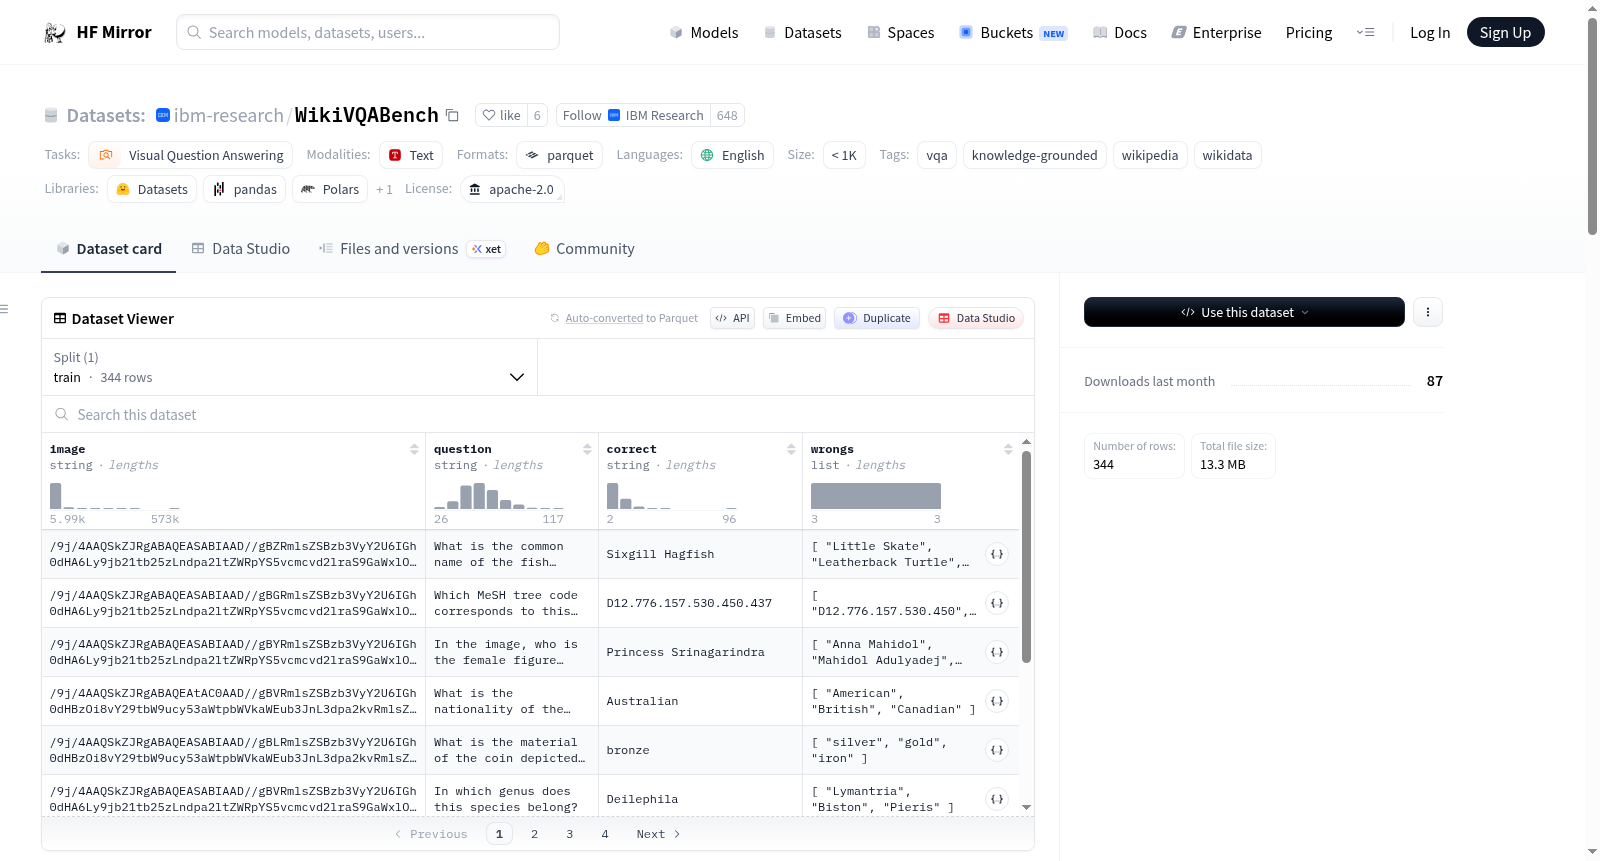The width and height of the screenshot is (1600, 861).
Task: Click the English language tag
Action: click(733, 155)
